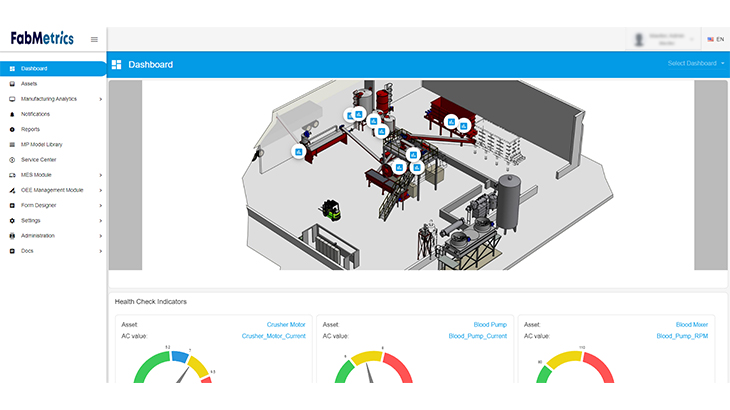The height and width of the screenshot is (410, 730).
Task: Open Settings in the sidebar
Action: (x=31, y=220)
